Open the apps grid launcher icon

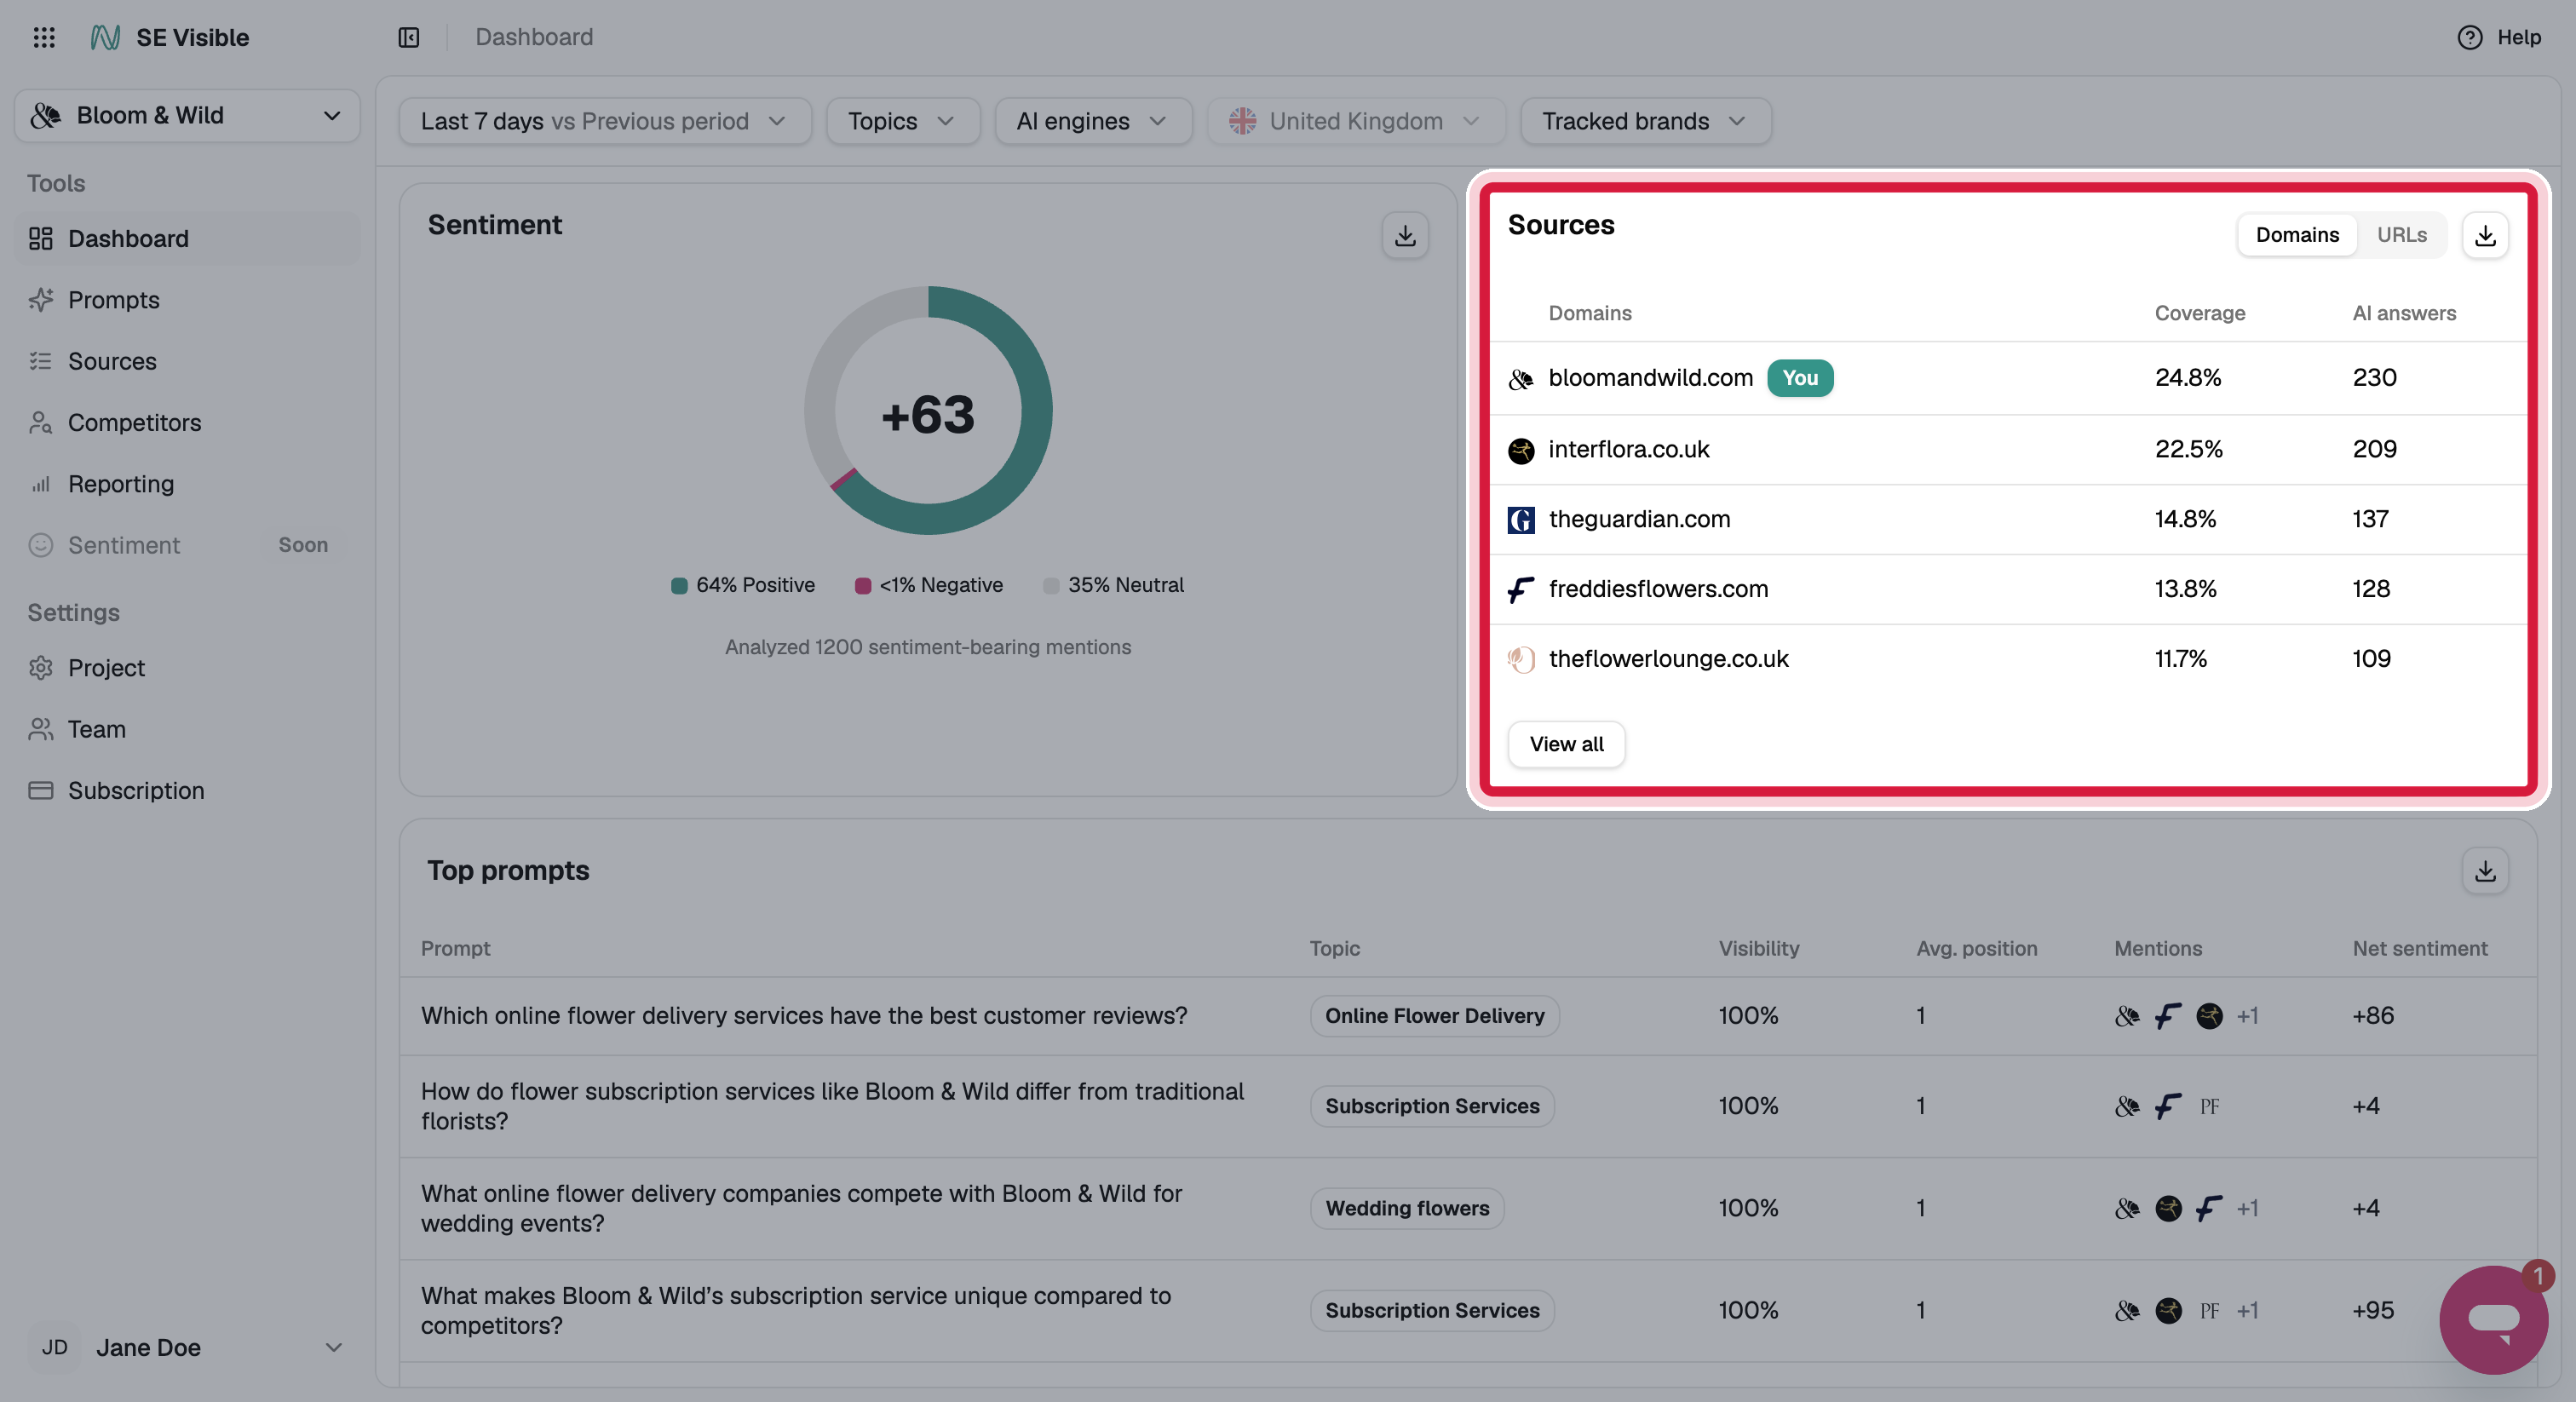(x=44, y=37)
